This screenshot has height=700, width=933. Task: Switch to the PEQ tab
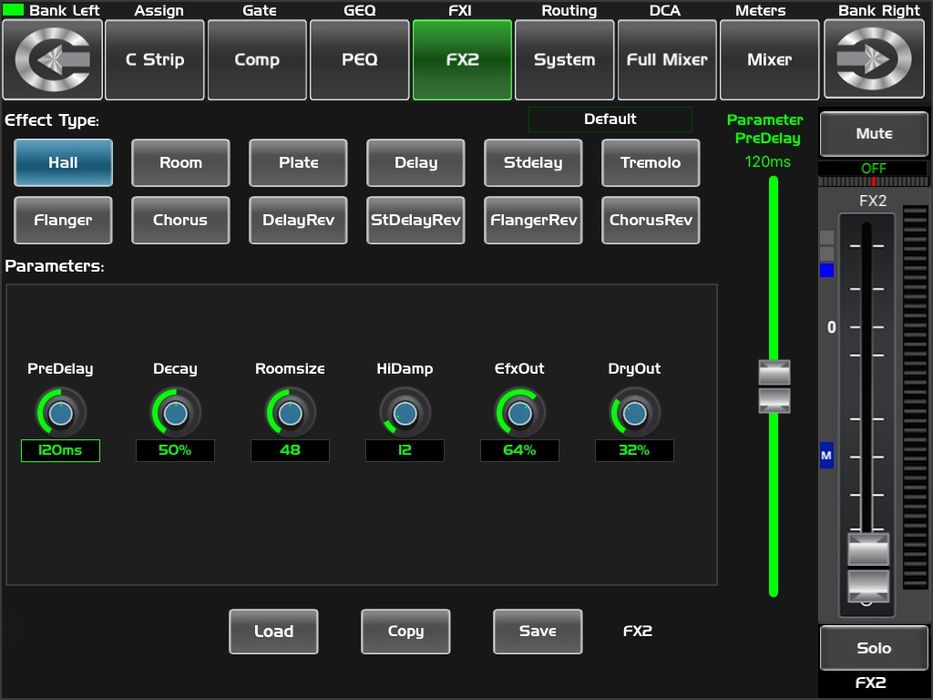[x=359, y=60]
